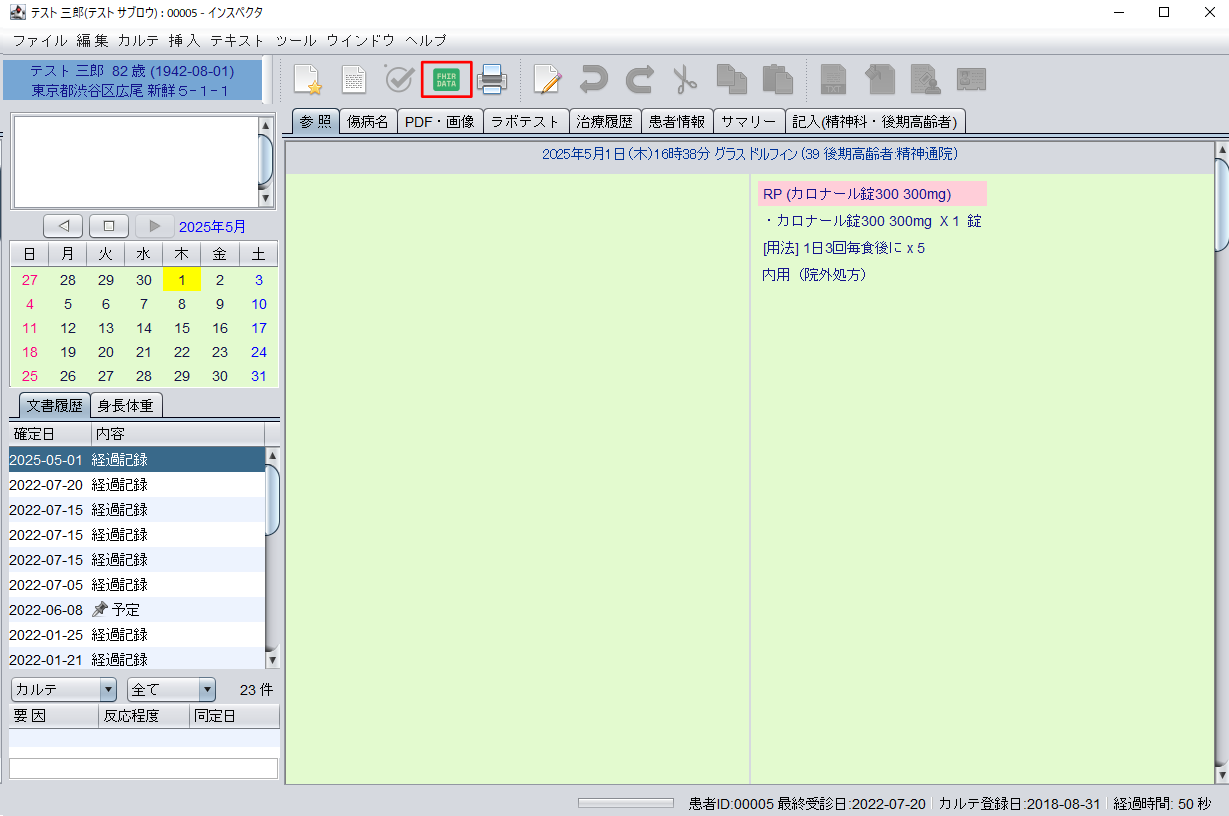Click the new karte icon with star
This screenshot has height=816, width=1229.
click(x=308, y=79)
